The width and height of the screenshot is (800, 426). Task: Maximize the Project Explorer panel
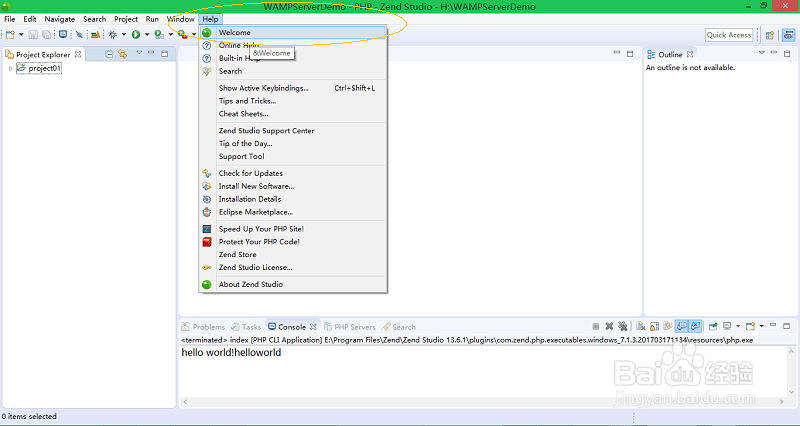coord(164,54)
